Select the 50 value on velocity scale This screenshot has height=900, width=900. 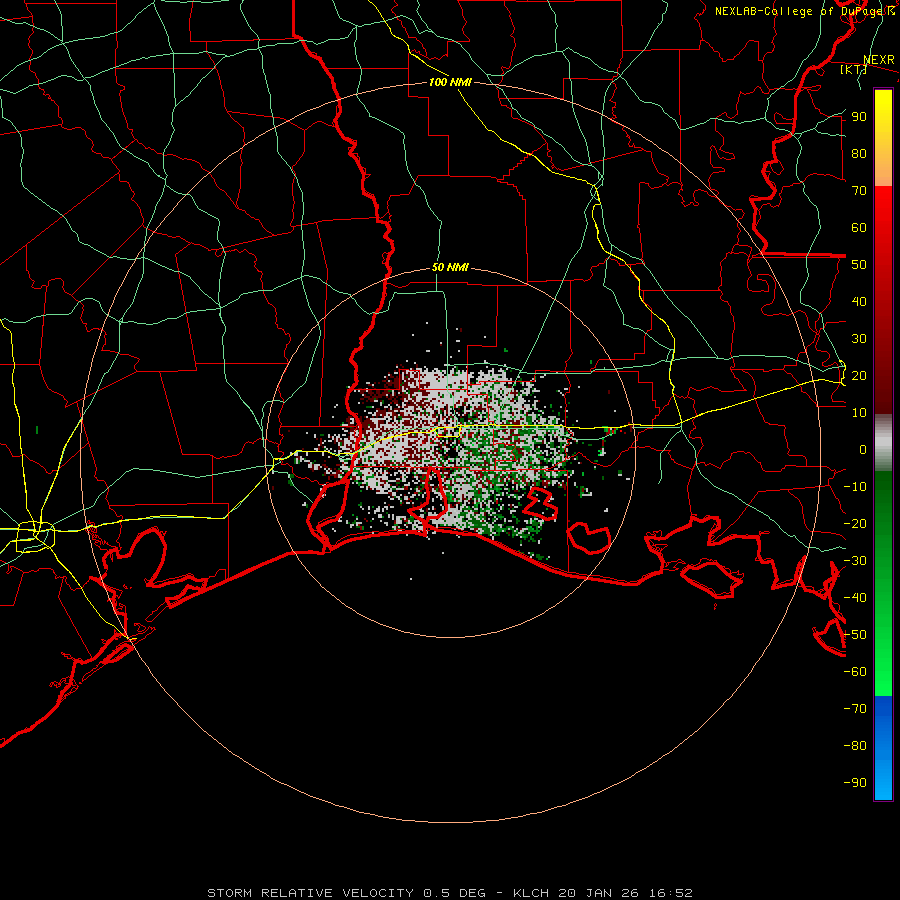[x=859, y=265]
